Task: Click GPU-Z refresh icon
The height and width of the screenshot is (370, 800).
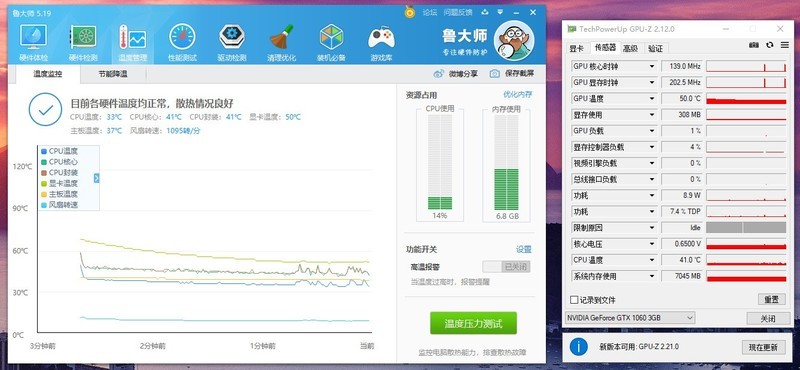Action: point(770,45)
